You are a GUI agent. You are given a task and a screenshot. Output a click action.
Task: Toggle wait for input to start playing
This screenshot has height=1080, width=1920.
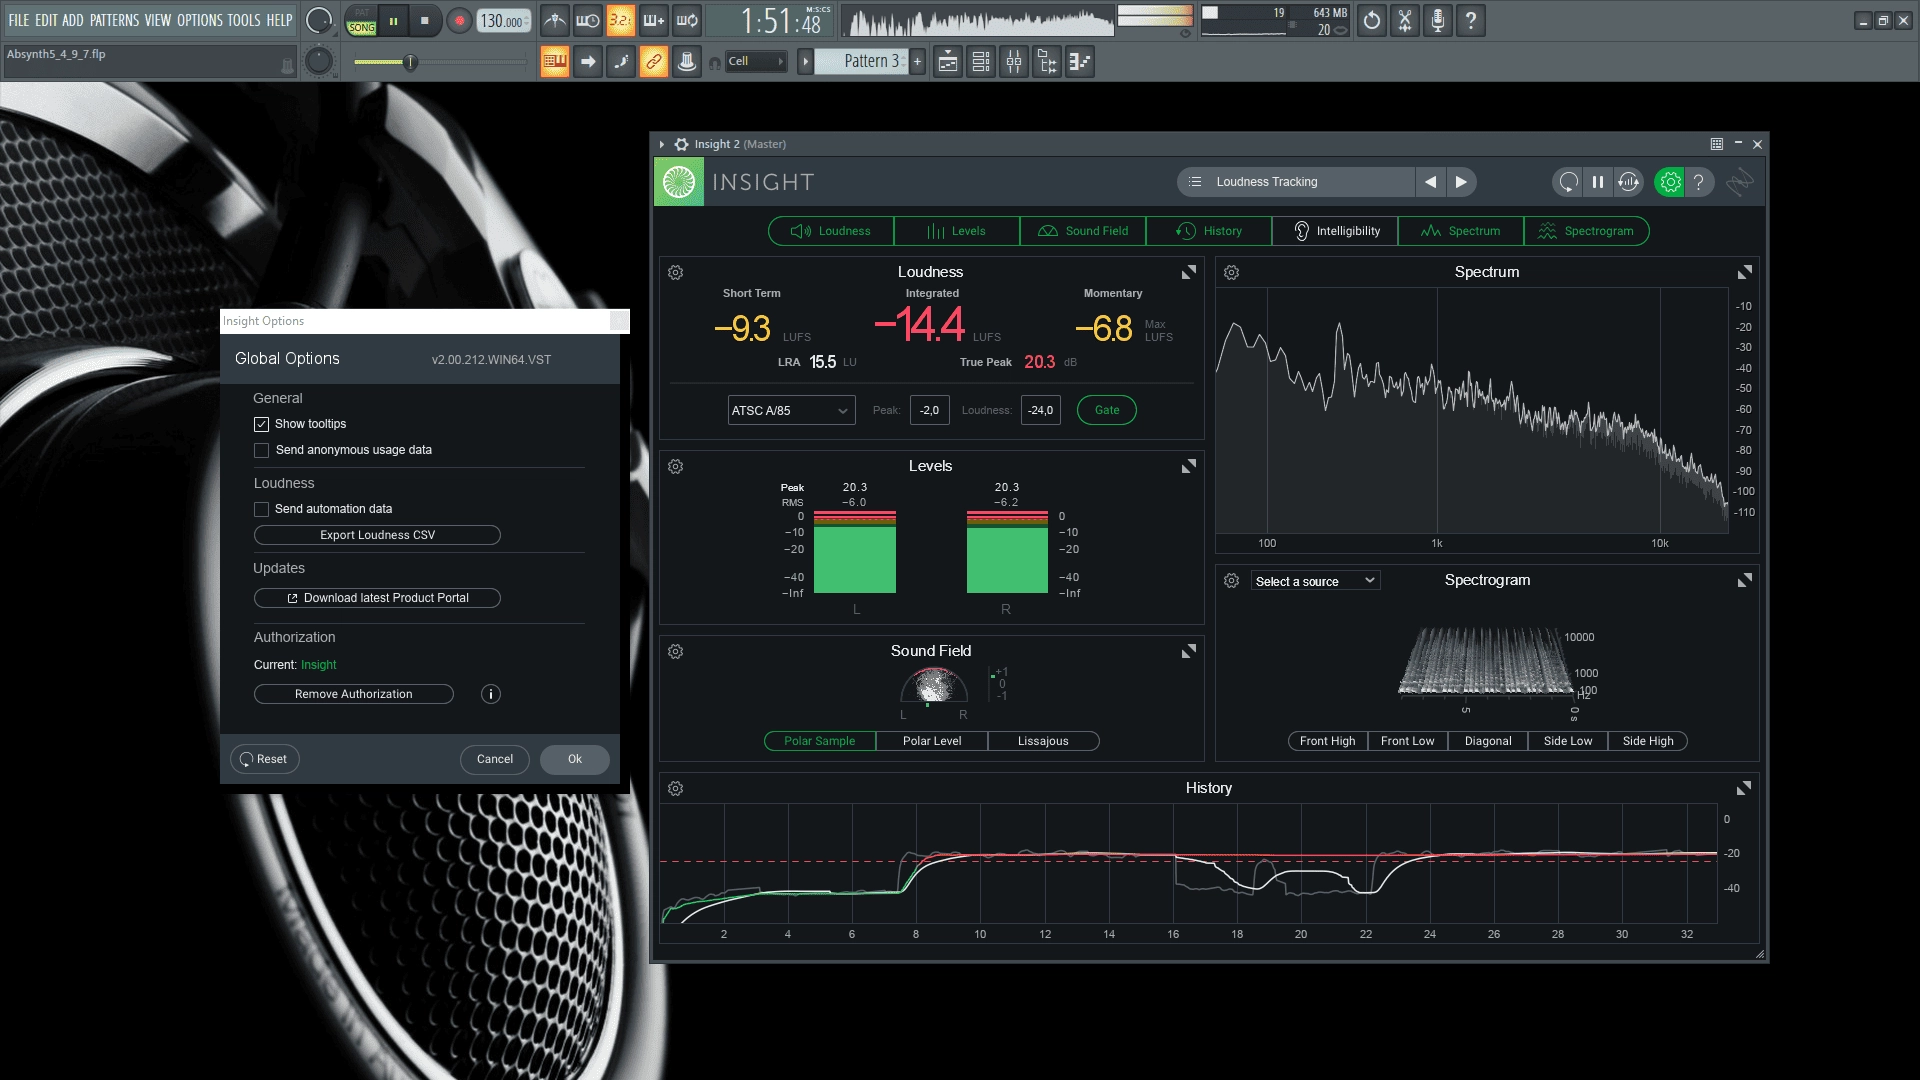588,20
